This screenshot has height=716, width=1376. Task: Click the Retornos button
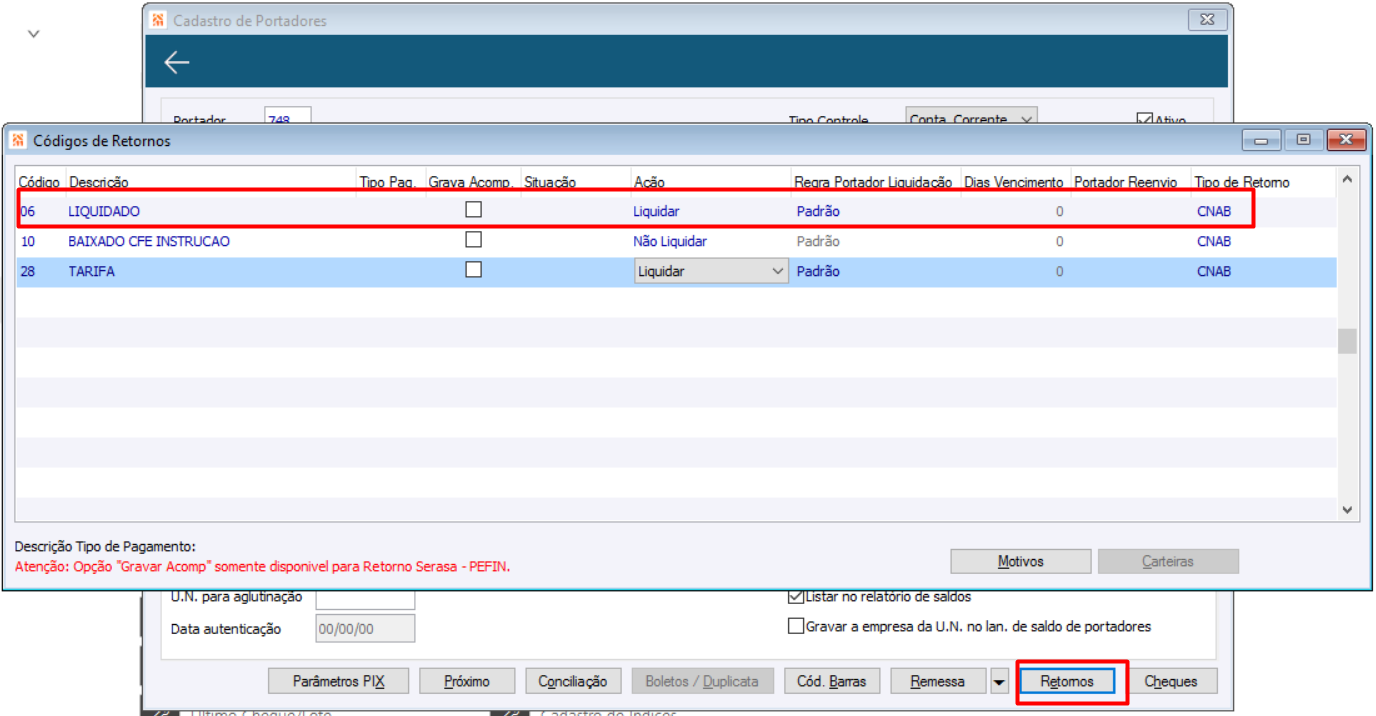(1067, 682)
